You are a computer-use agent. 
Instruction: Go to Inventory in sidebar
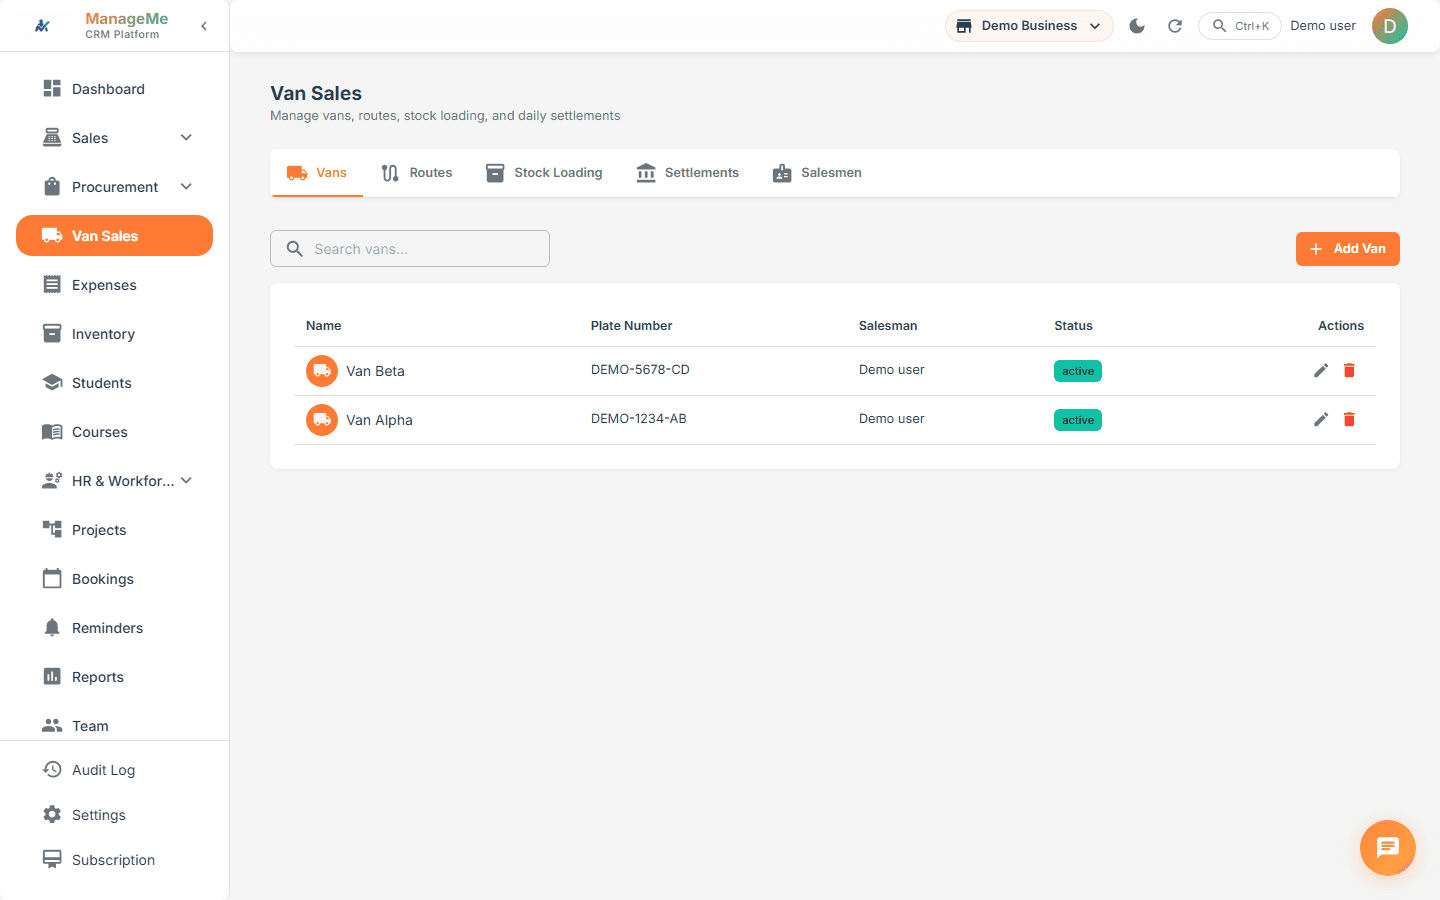pyautogui.click(x=103, y=334)
